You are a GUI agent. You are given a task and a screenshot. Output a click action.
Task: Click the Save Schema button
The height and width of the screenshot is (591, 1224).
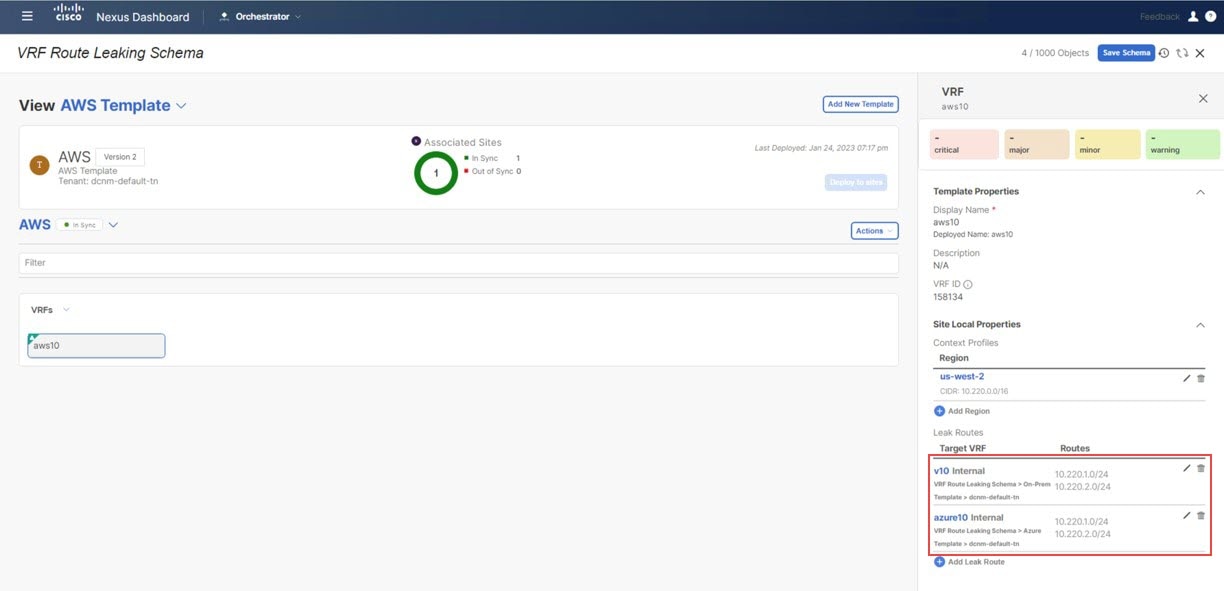(1126, 53)
